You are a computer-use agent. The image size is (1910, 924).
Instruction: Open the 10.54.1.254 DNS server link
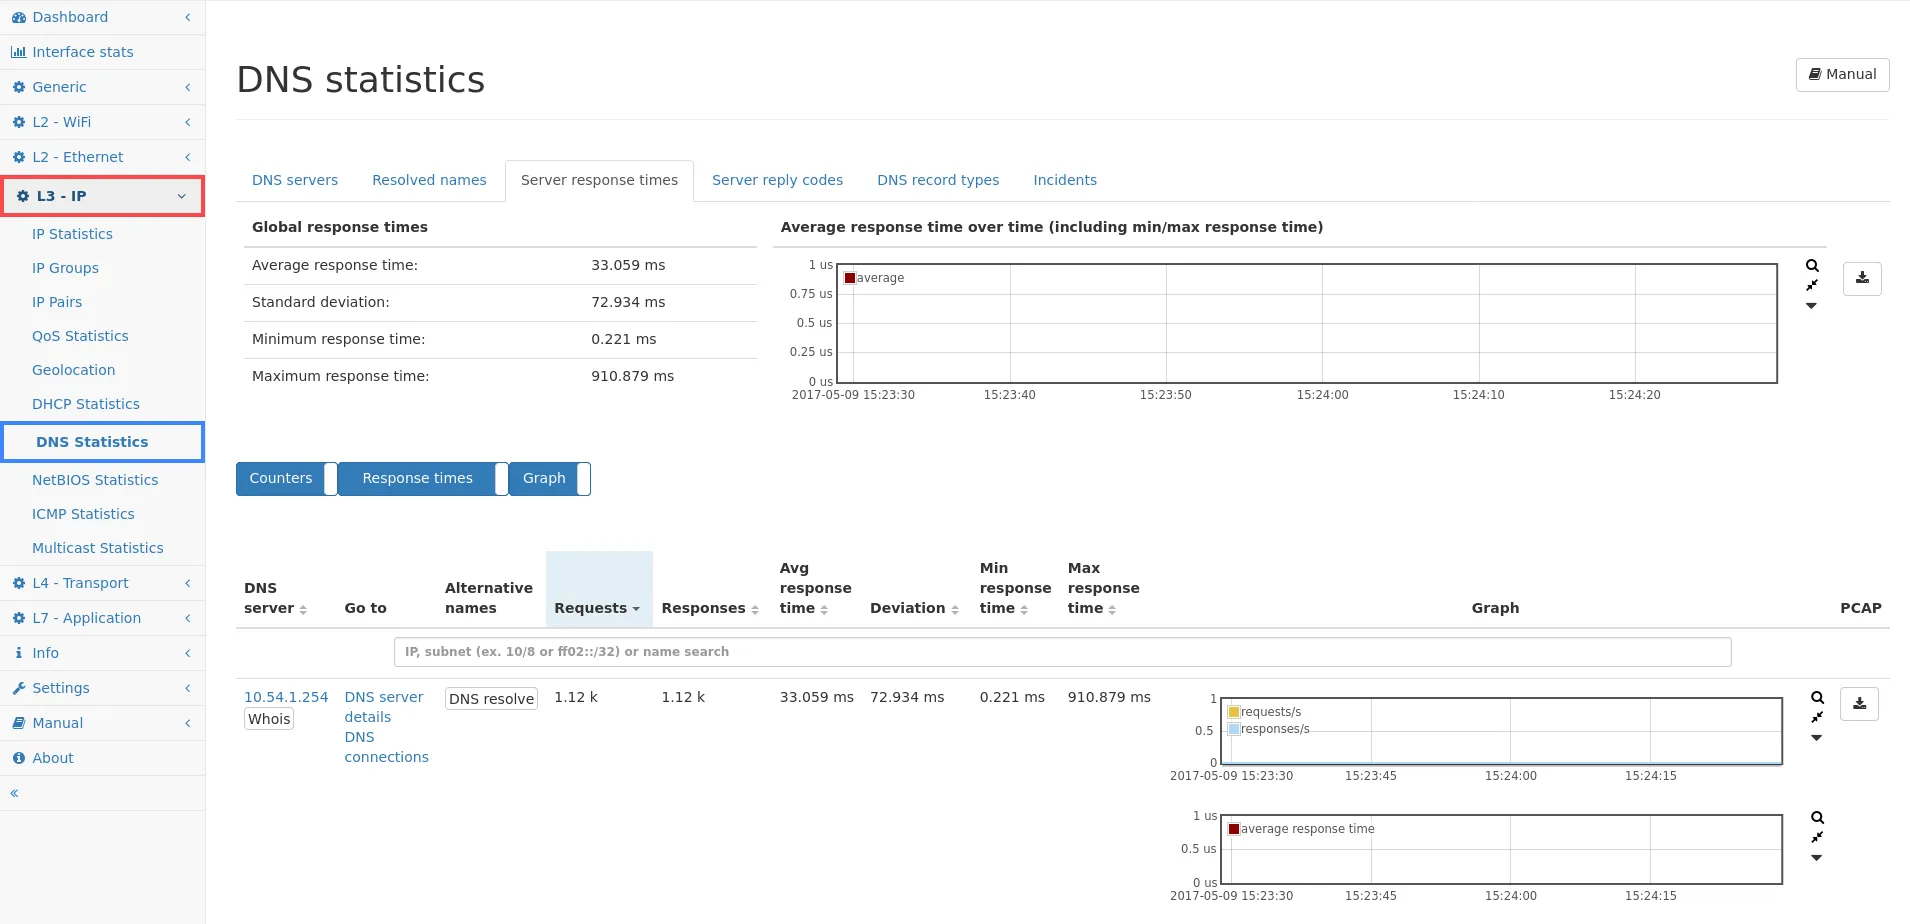click(286, 697)
